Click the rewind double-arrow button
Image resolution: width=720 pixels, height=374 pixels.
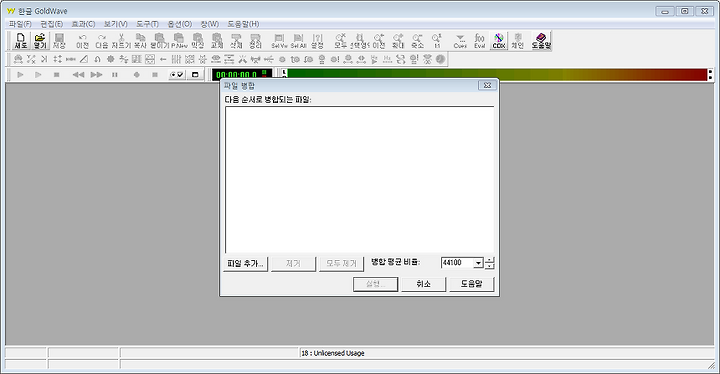(78, 74)
